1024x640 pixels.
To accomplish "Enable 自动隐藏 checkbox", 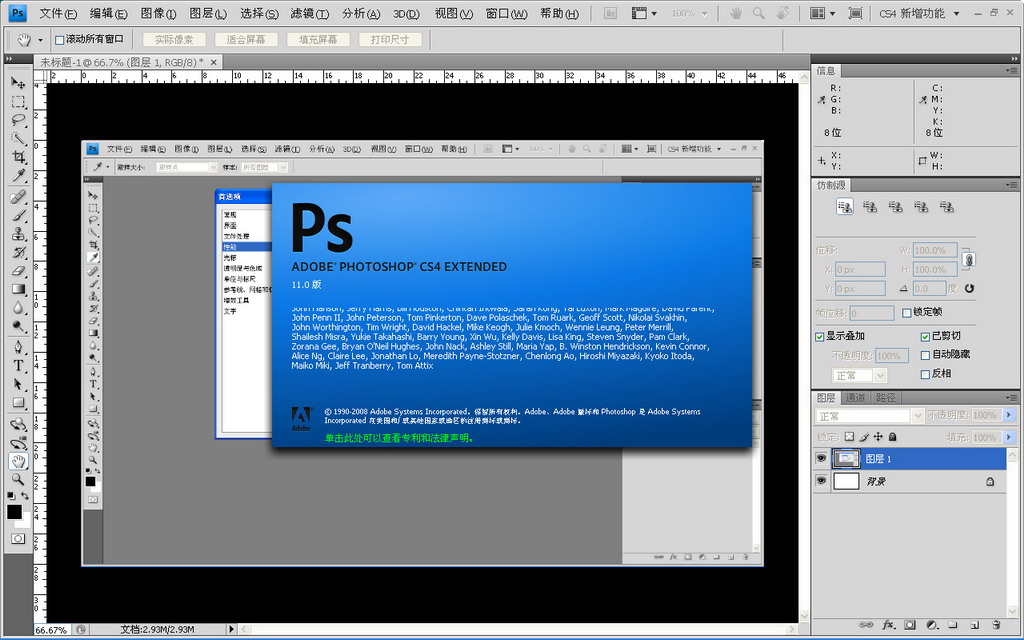I will [x=925, y=355].
